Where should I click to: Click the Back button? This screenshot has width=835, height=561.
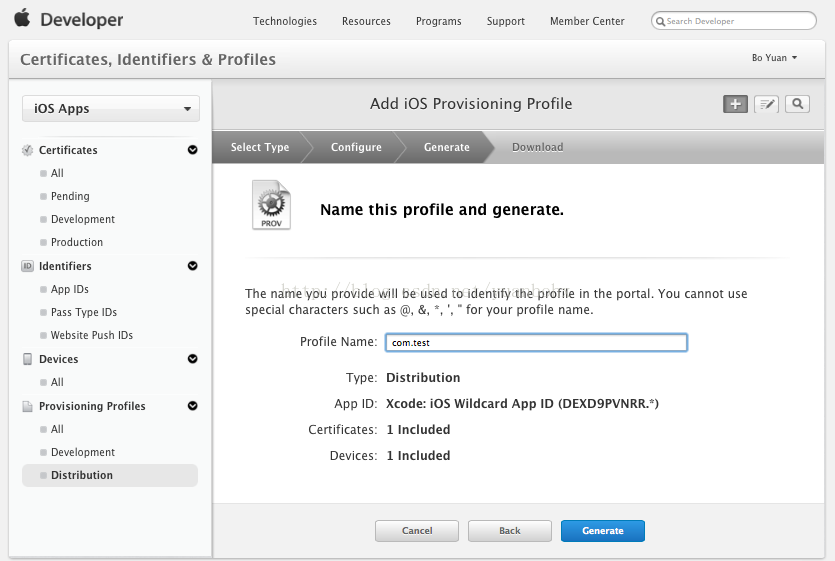click(510, 531)
